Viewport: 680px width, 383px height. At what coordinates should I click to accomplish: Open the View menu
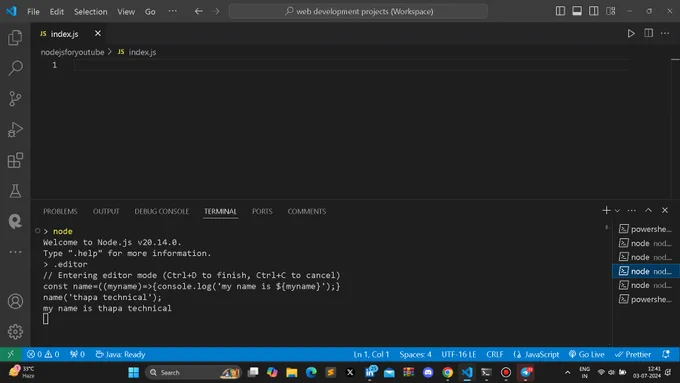point(126,12)
